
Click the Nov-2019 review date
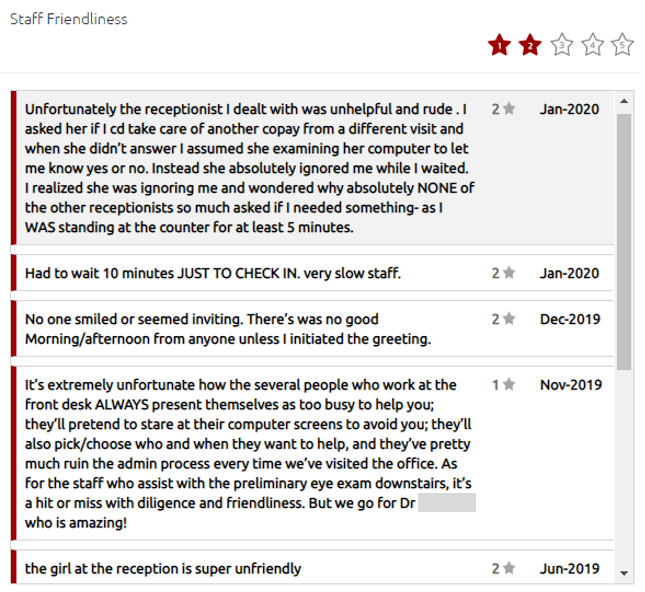click(569, 384)
